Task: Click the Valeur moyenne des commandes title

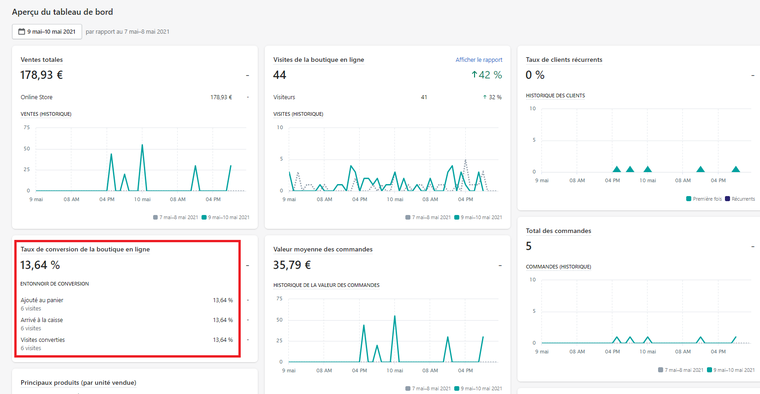Action: tap(323, 249)
